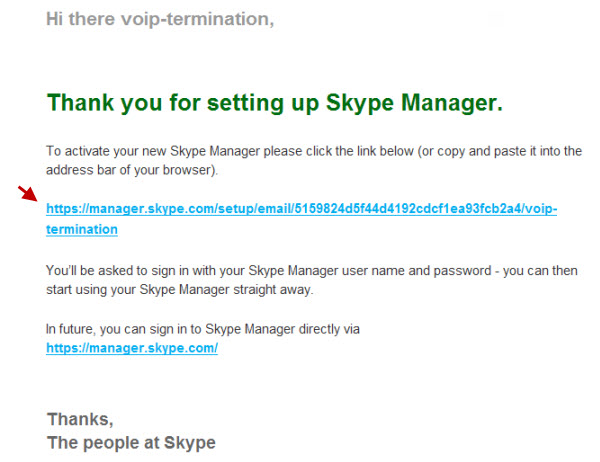Click the word "directly" before the second link

pos(319,329)
